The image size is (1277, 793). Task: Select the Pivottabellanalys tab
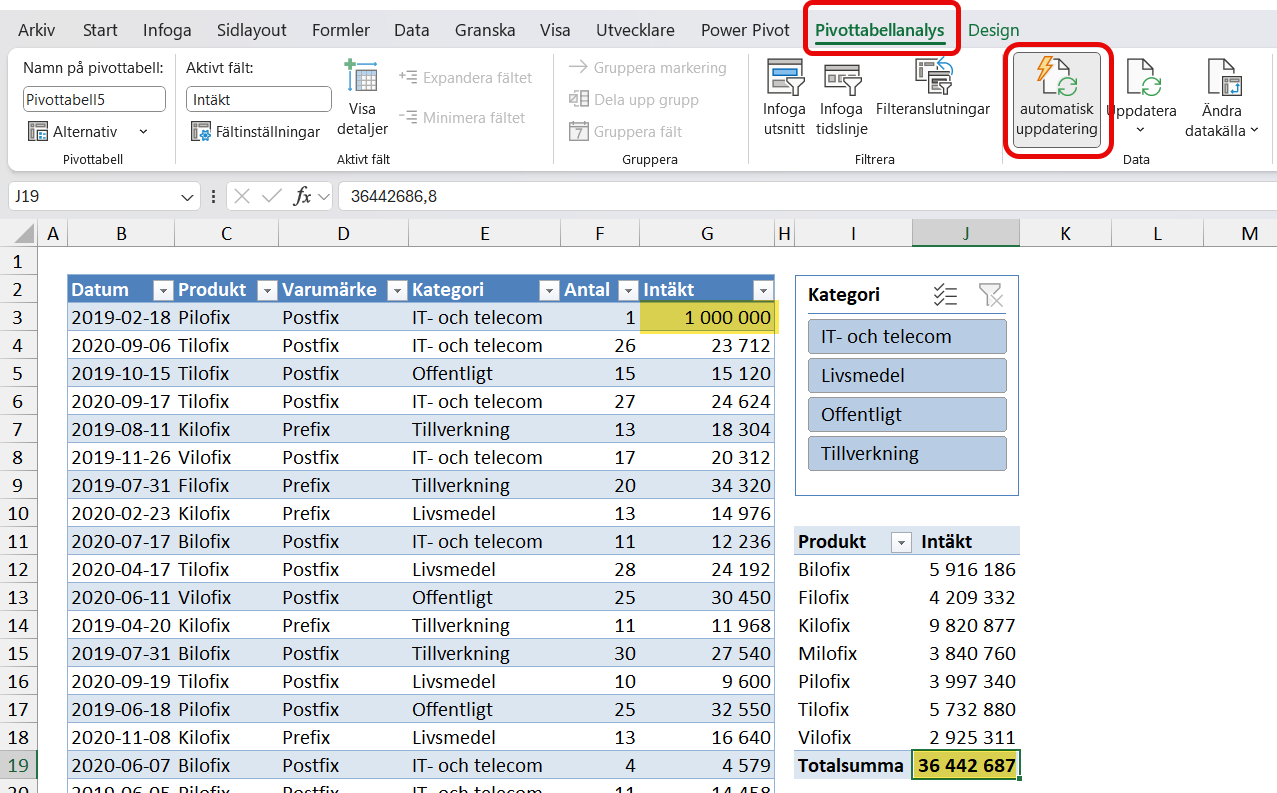880,30
